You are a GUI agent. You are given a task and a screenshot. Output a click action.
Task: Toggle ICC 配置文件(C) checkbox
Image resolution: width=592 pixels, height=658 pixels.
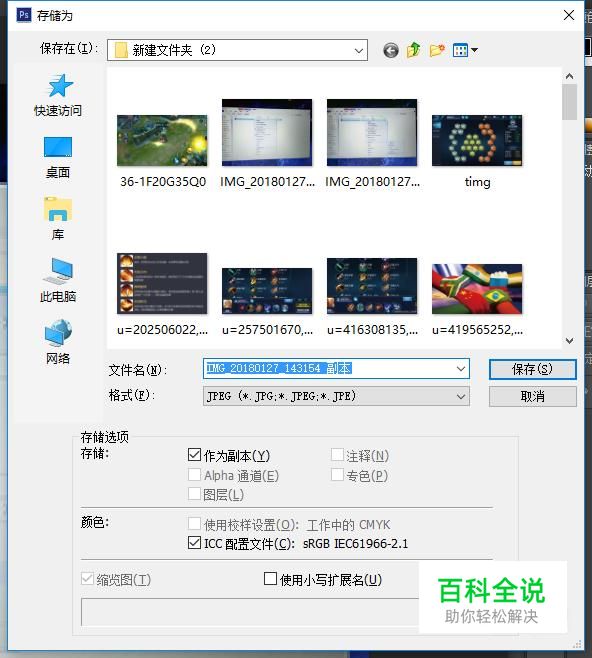point(194,543)
